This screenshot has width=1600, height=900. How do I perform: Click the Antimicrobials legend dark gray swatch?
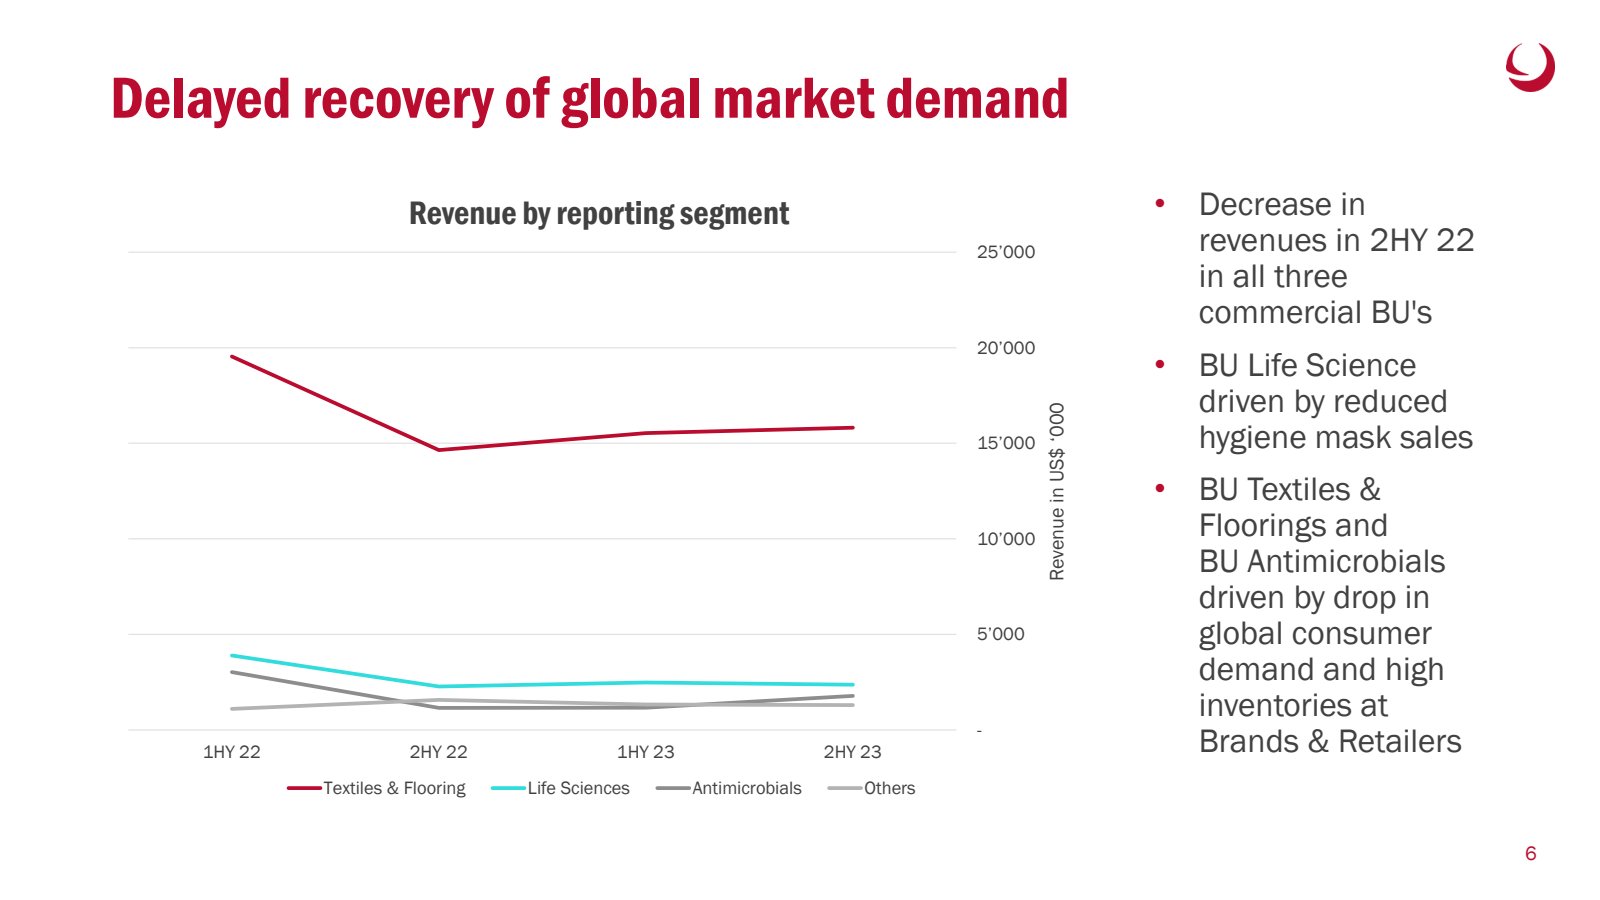673,788
